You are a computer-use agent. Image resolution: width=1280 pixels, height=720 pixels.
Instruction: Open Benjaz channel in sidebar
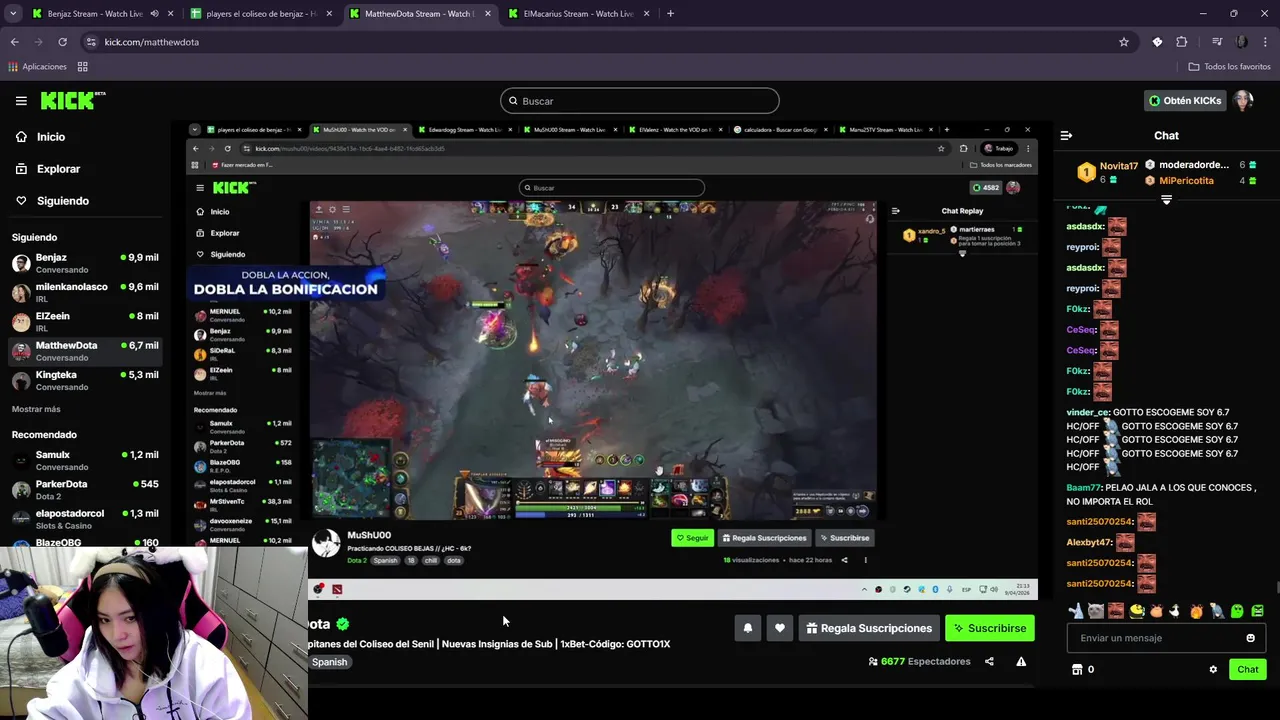(x=85, y=263)
